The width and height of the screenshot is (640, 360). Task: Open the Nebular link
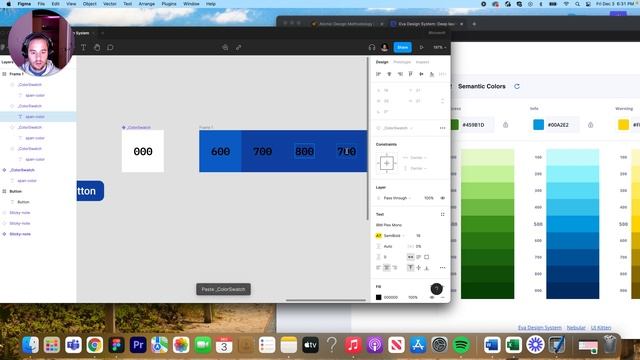(x=576, y=328)
